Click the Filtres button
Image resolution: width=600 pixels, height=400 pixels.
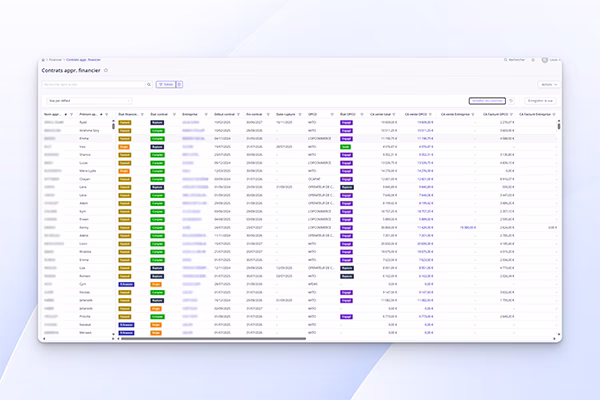(166, 85)
